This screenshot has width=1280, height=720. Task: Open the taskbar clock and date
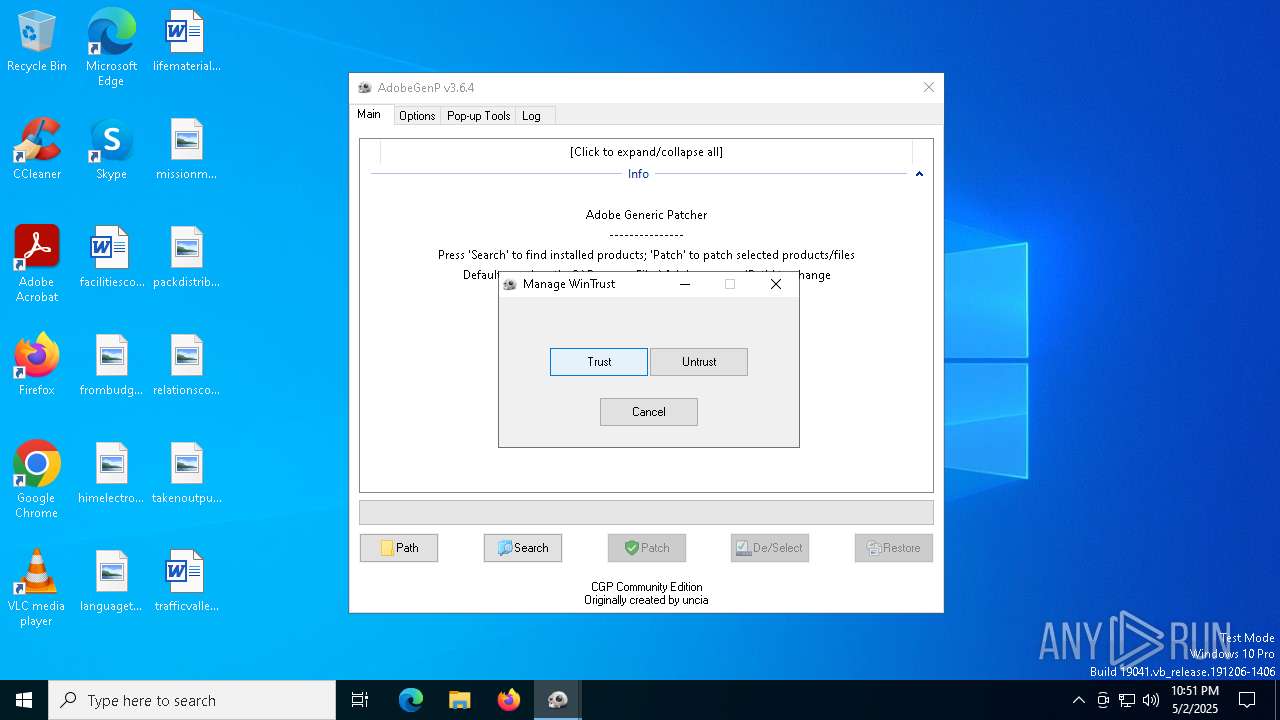pos(1194,700)
